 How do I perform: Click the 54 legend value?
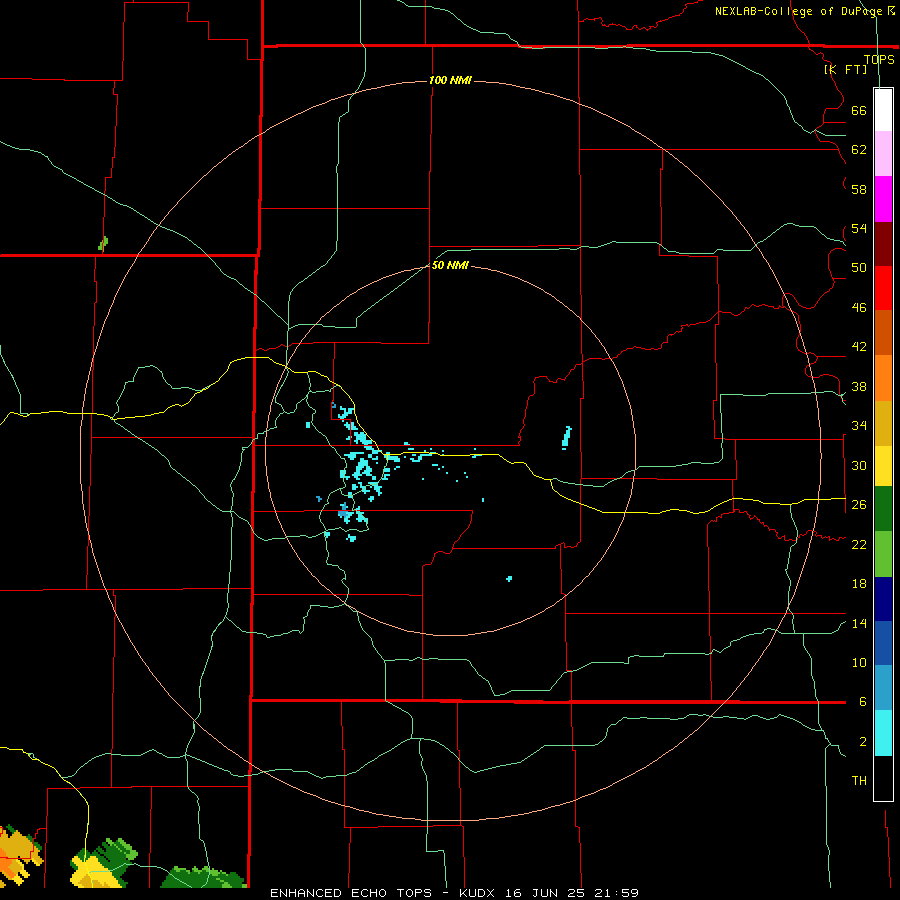(859, 228)
